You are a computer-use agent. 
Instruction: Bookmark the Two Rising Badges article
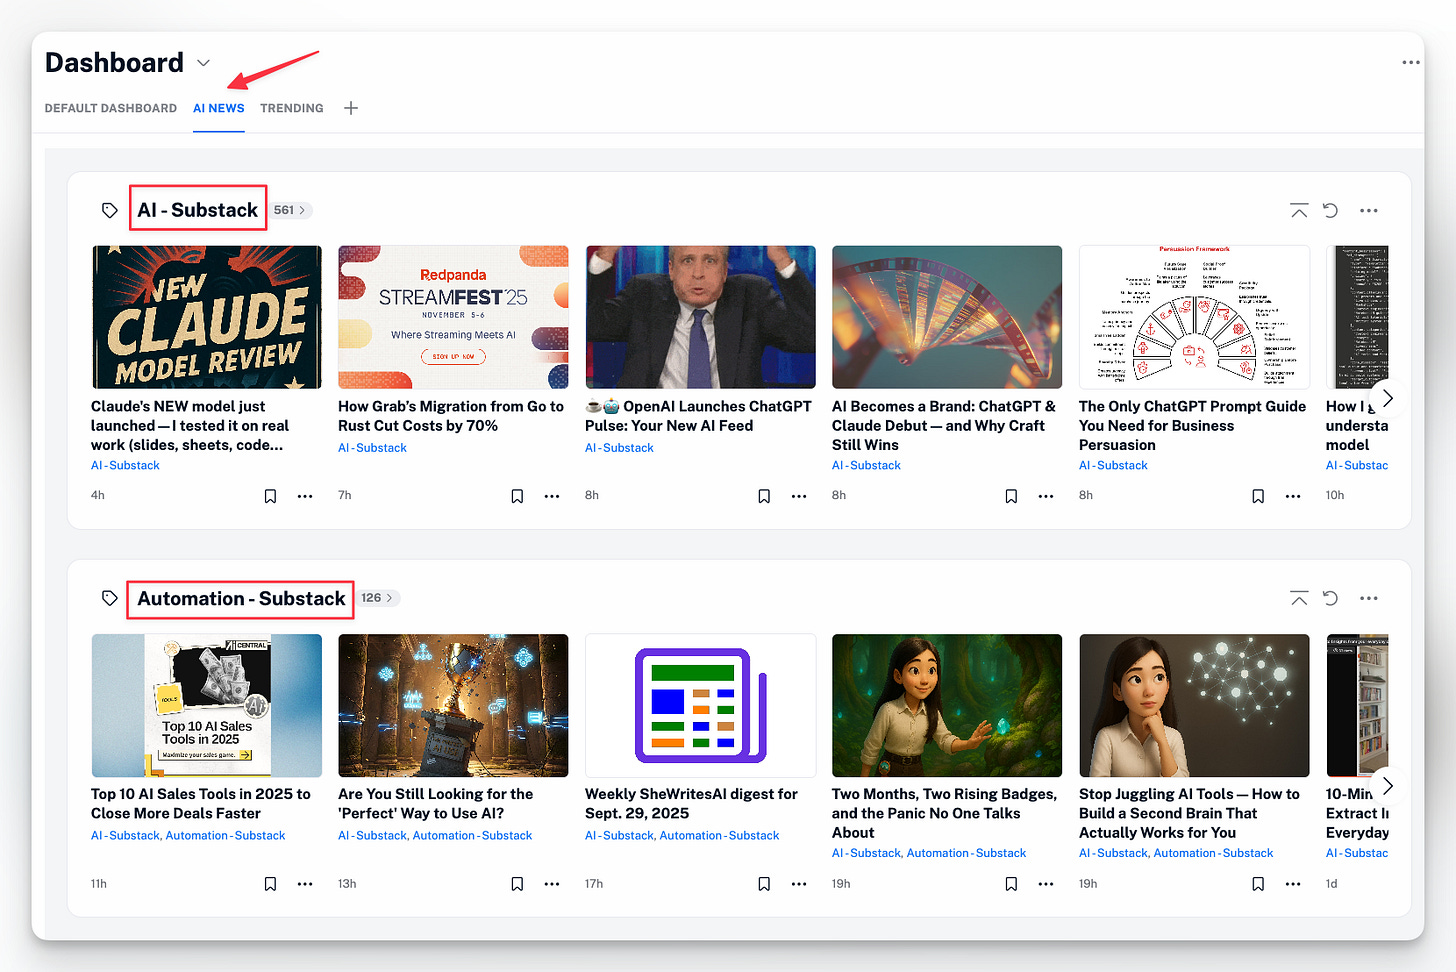tap(1011, 884)
